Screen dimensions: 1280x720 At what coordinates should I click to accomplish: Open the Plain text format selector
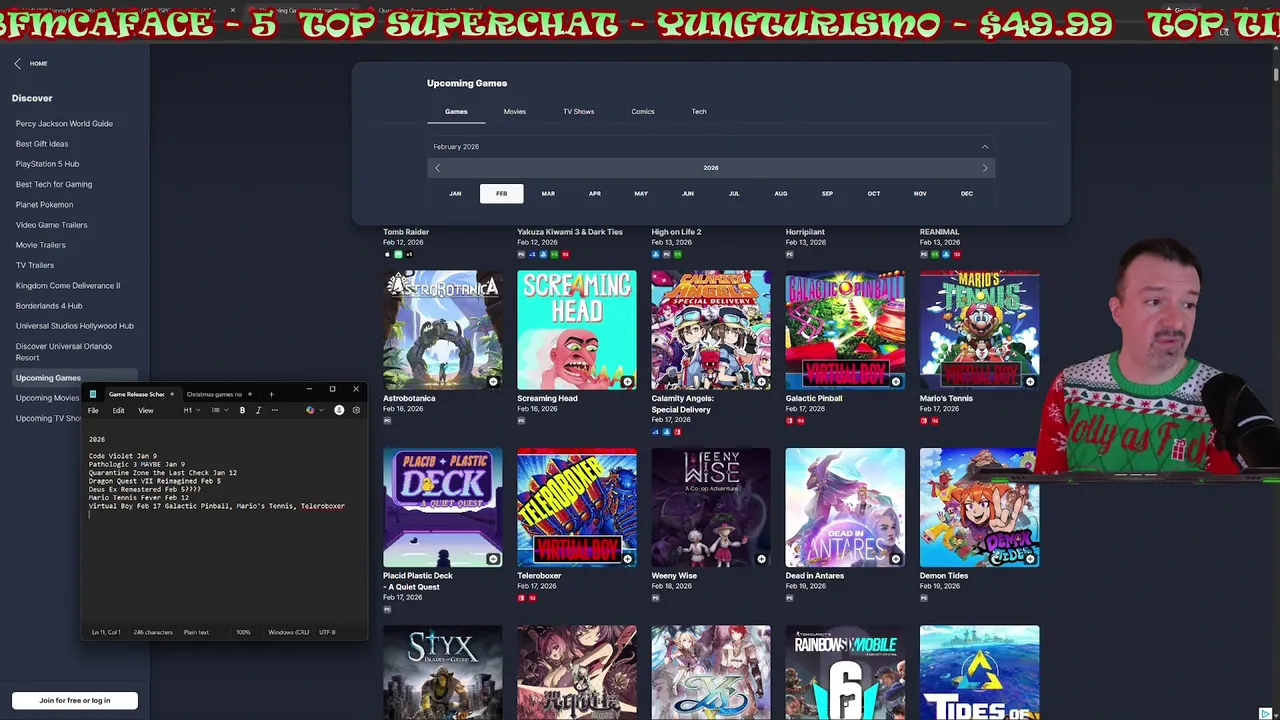tap(196, 632)
